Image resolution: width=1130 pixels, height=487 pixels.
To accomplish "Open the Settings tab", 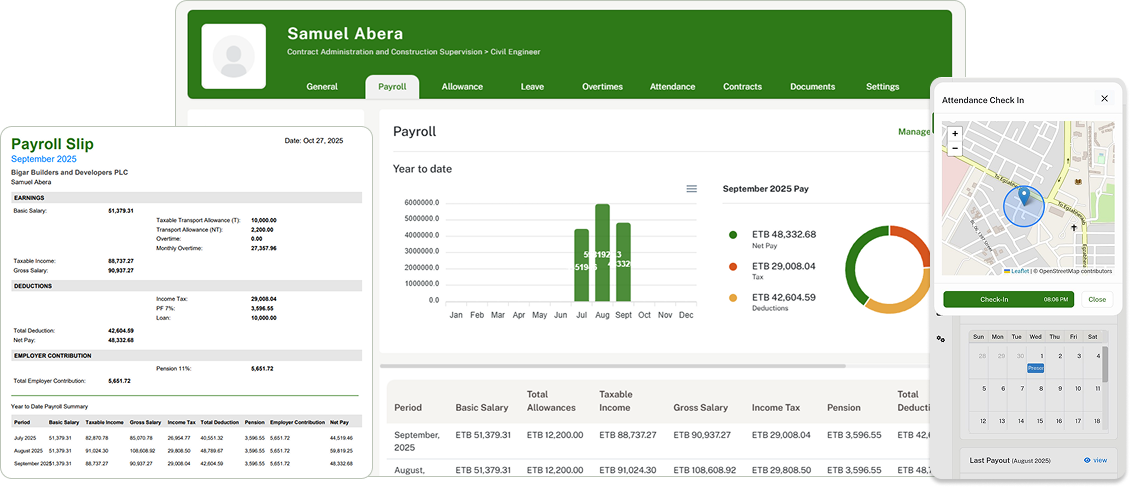I will [x=882, y=86].
